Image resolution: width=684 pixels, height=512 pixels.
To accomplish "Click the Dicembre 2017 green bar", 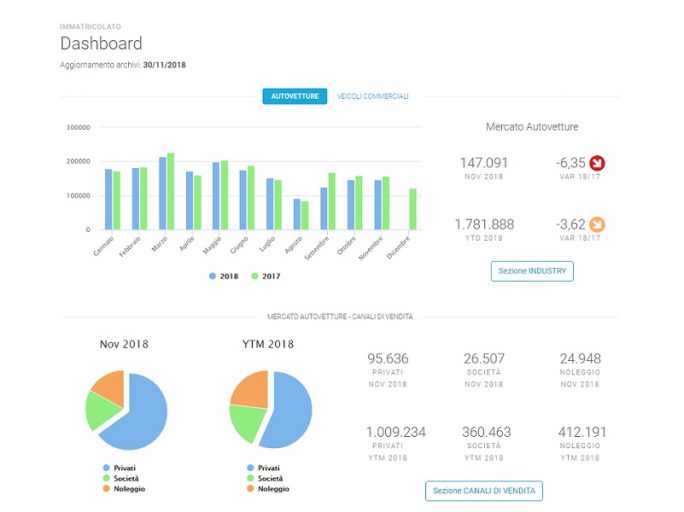I will pyautogui.click(x=413, y=209).
